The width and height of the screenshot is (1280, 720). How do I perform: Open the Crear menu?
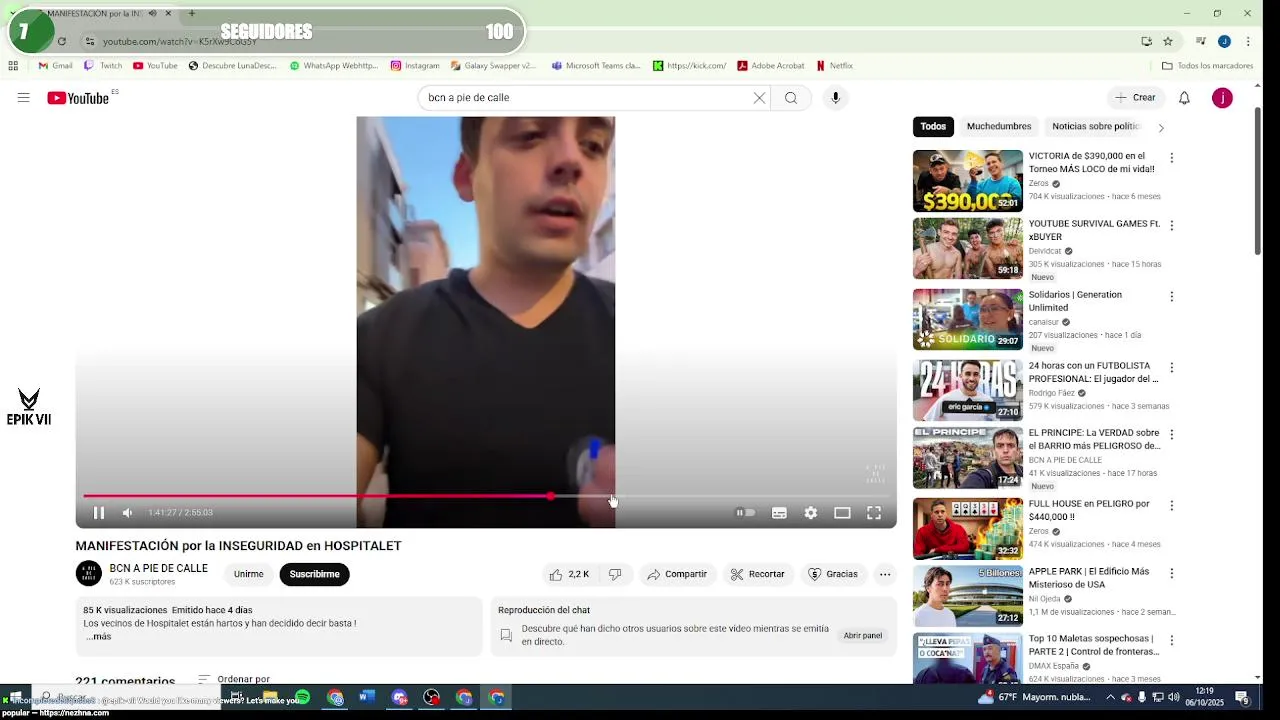coord(1136,98)
